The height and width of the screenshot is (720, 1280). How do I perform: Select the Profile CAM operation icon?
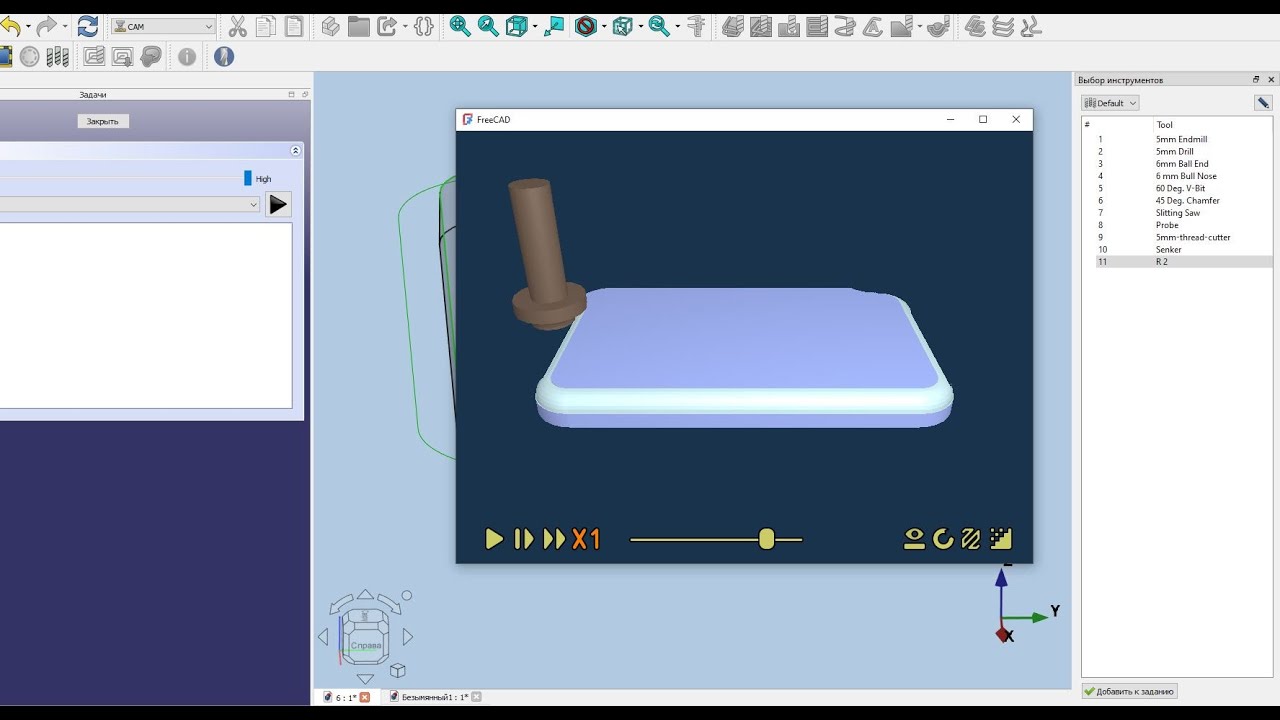[x=733, y=27]
